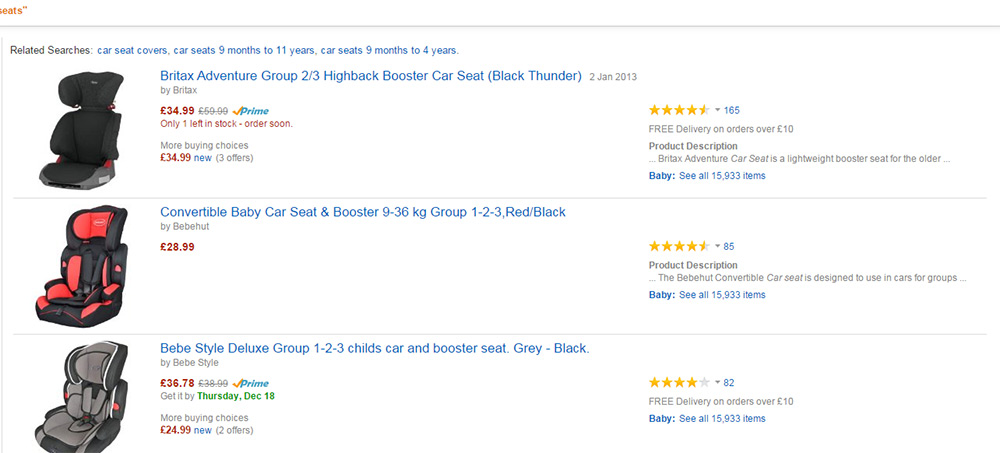
Task: Open Convertible Baby Car Seat & Booster title
Action: pos(363,212)
